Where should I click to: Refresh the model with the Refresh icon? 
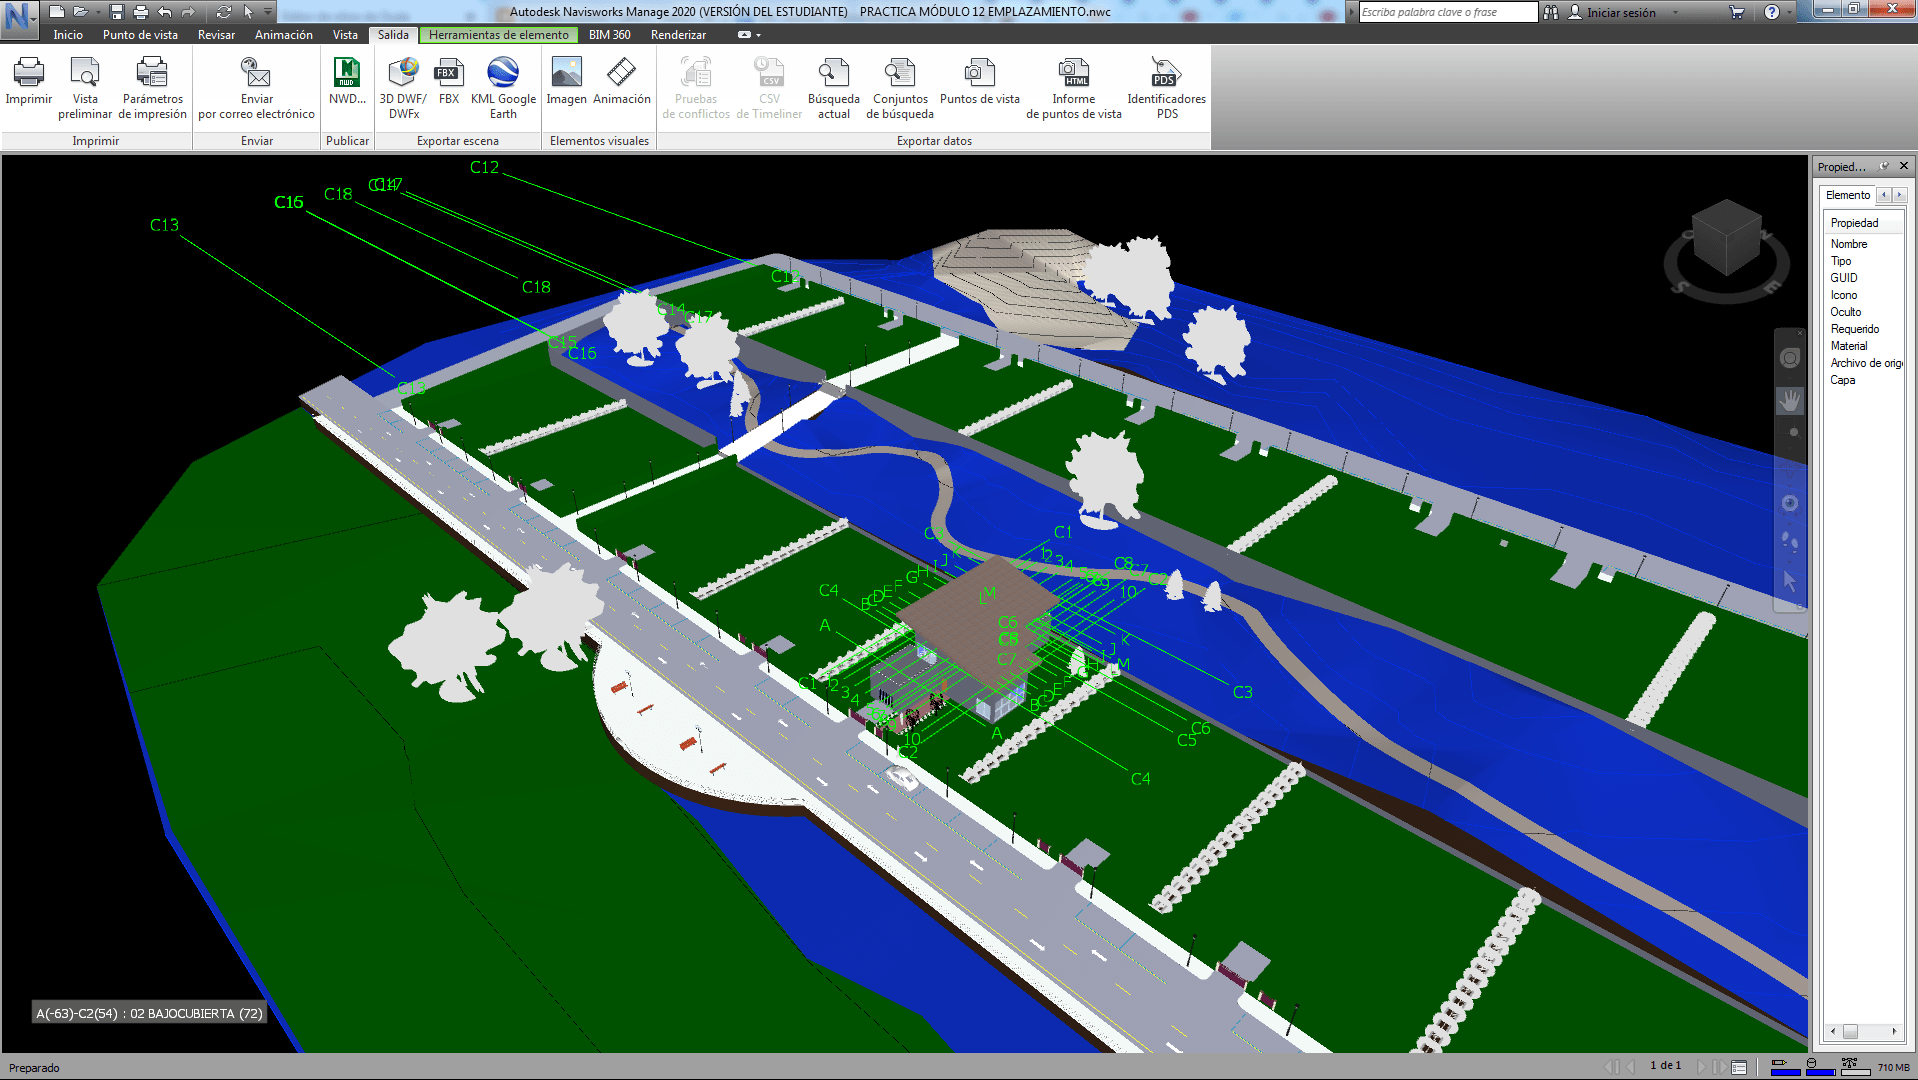pos(224,12)
